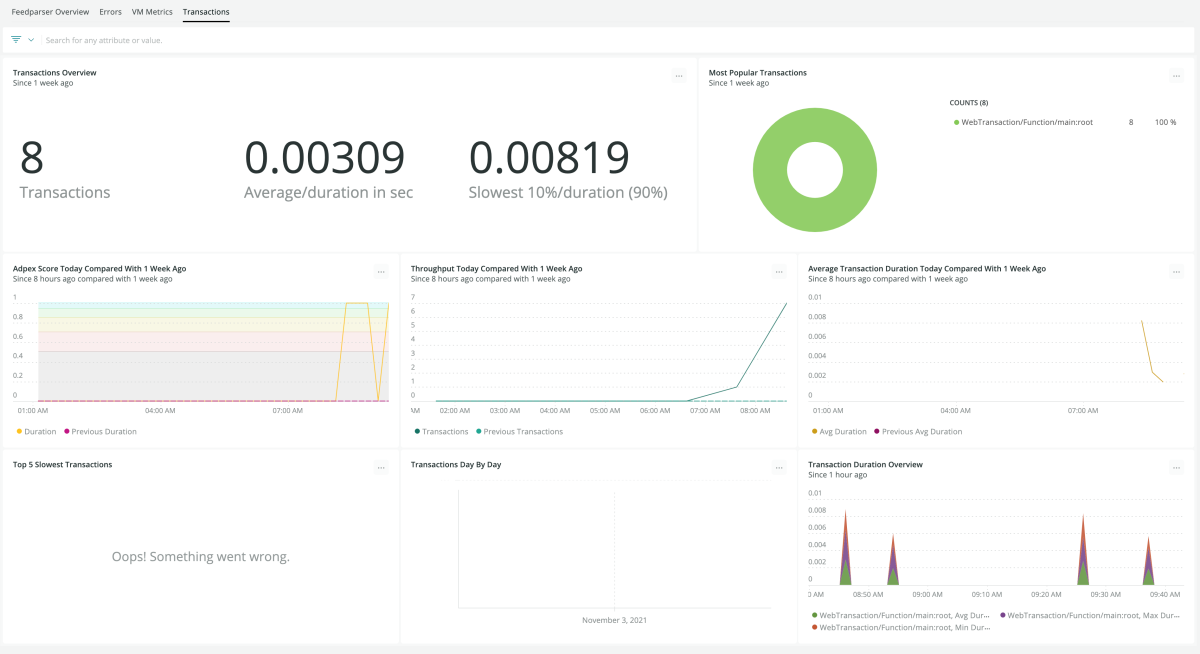Open the Feedparser Overview tab
This screenshot has width=1200, height=654.
click(50, 12)
